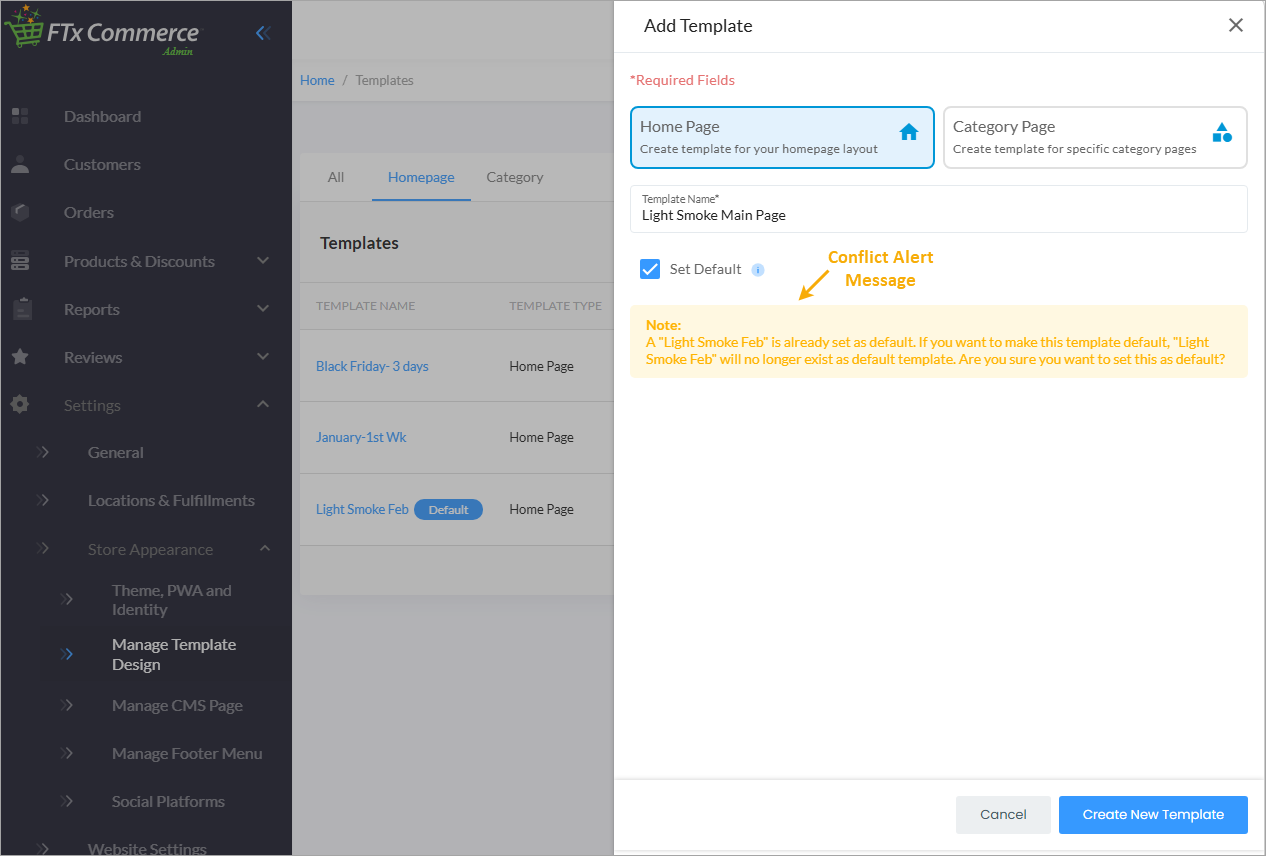This screenshot has width=1266, height=856.
Task: Expand the Products & Discounts menu
Action: pos(263,261)
